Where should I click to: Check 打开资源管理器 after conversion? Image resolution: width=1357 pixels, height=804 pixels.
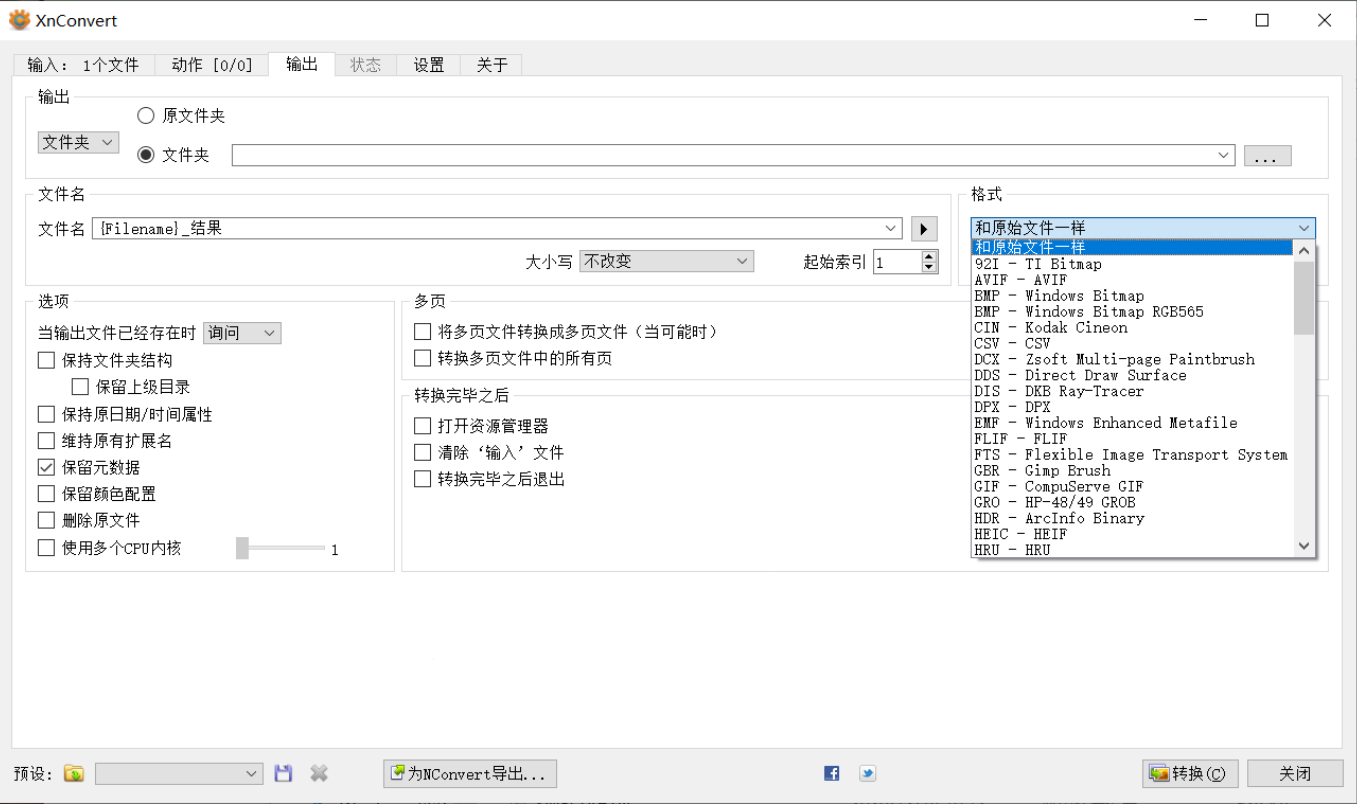tap(422, 424)
